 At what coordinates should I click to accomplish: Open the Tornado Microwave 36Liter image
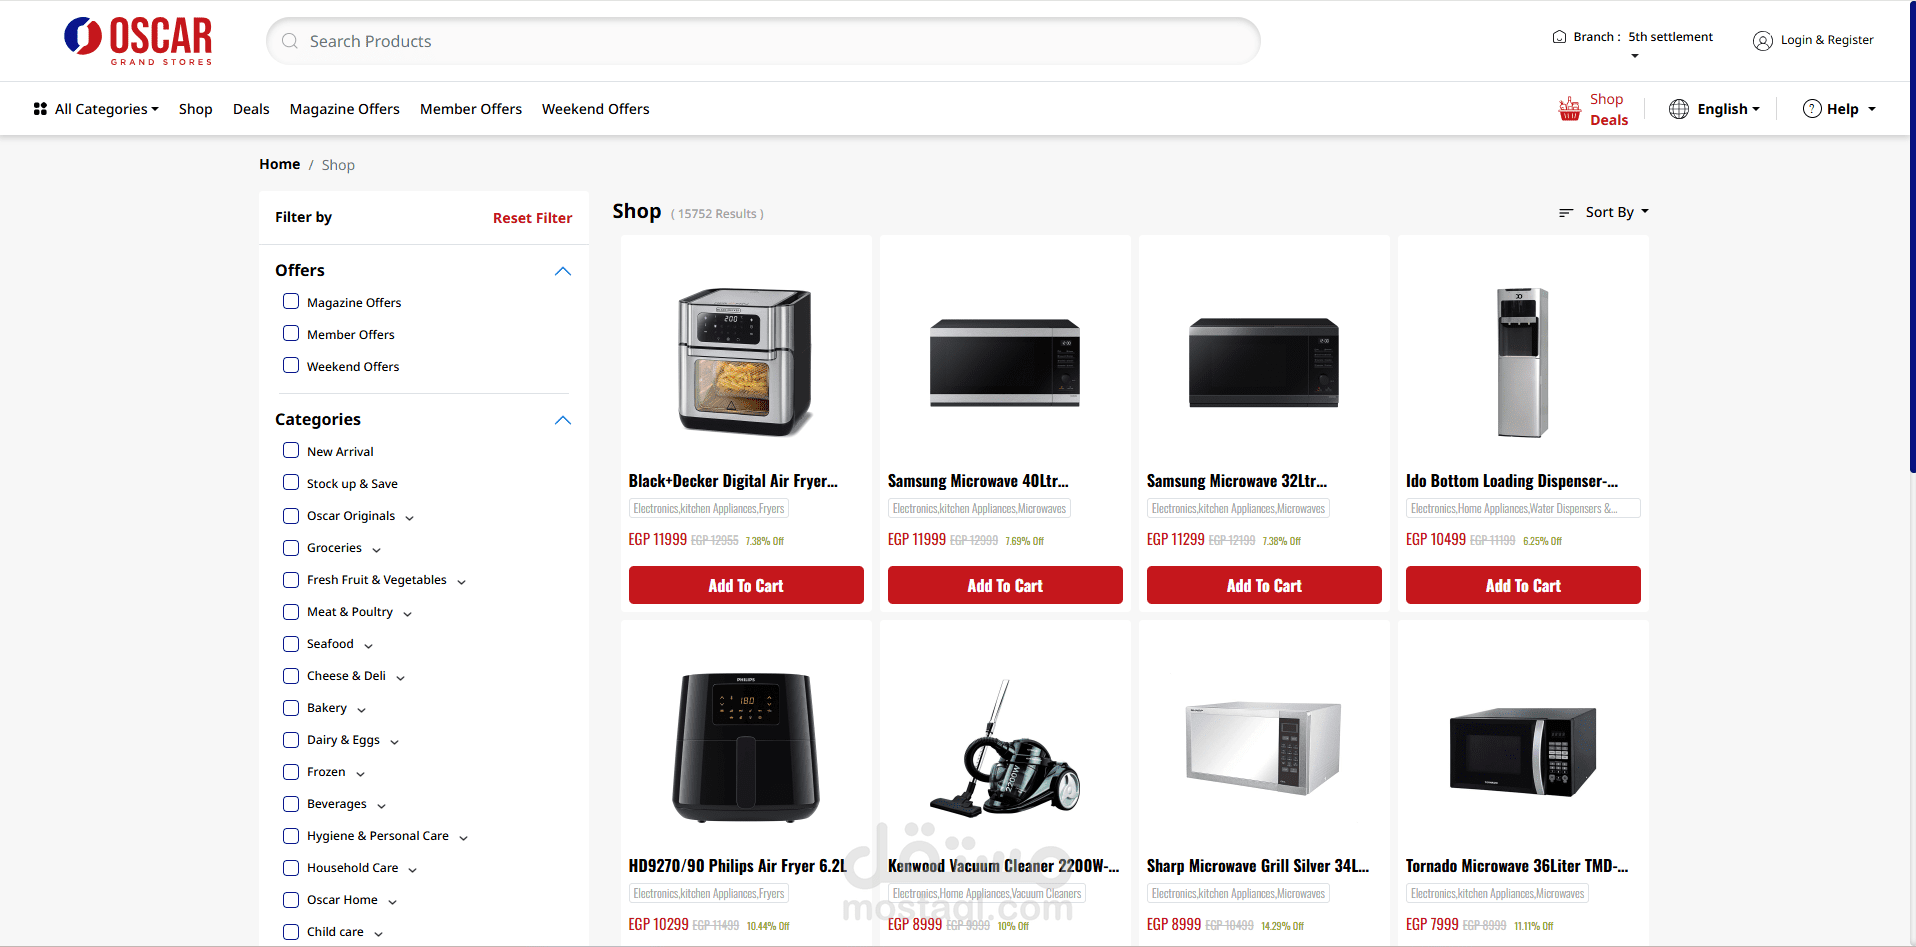click(1523, 751)
